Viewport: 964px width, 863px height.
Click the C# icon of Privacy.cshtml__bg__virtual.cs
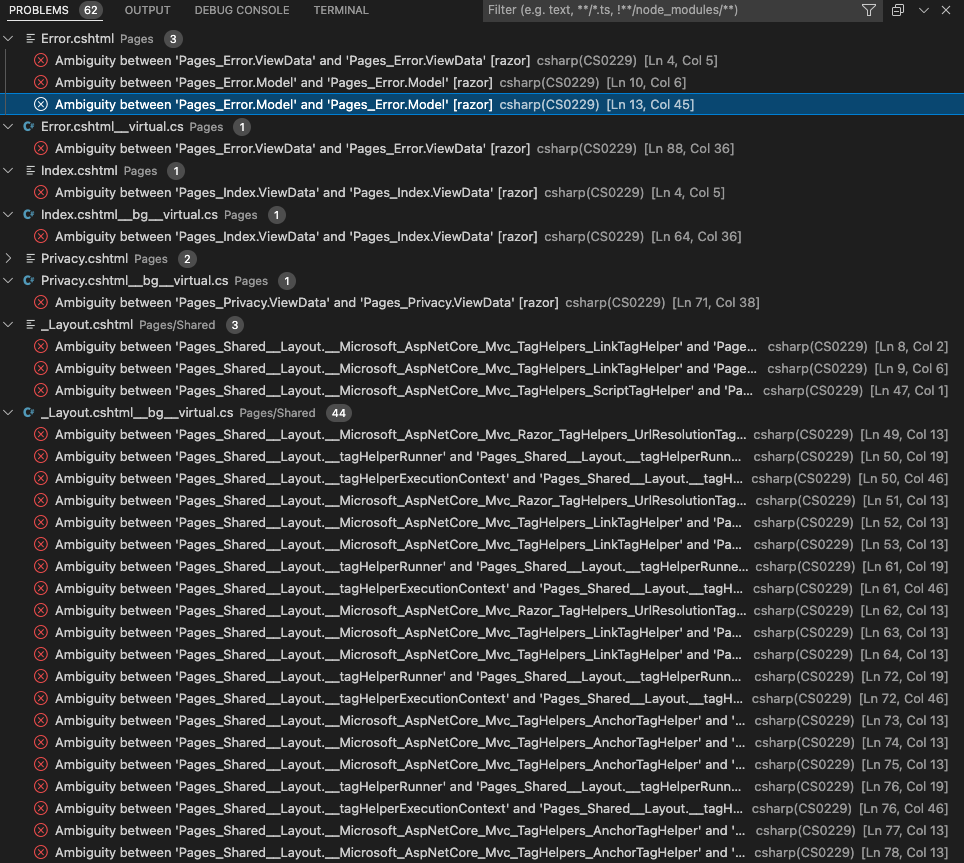29,281
